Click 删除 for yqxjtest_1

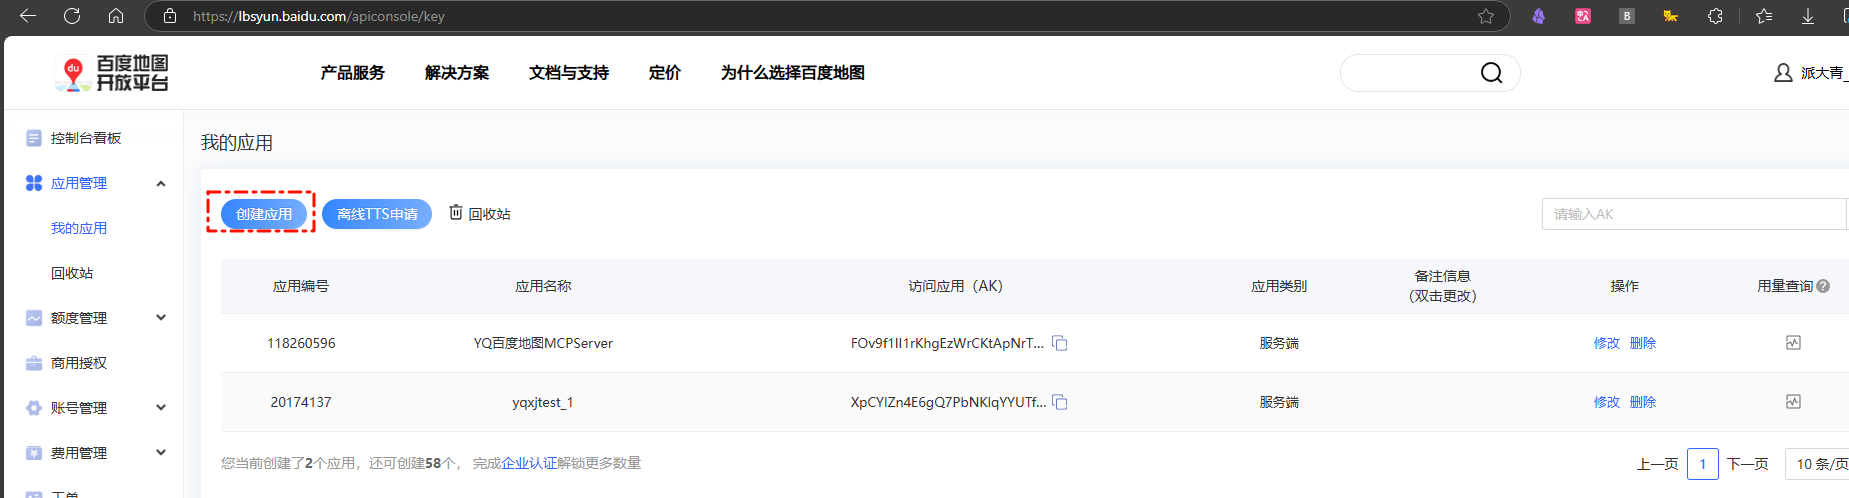coord(1643,402)
